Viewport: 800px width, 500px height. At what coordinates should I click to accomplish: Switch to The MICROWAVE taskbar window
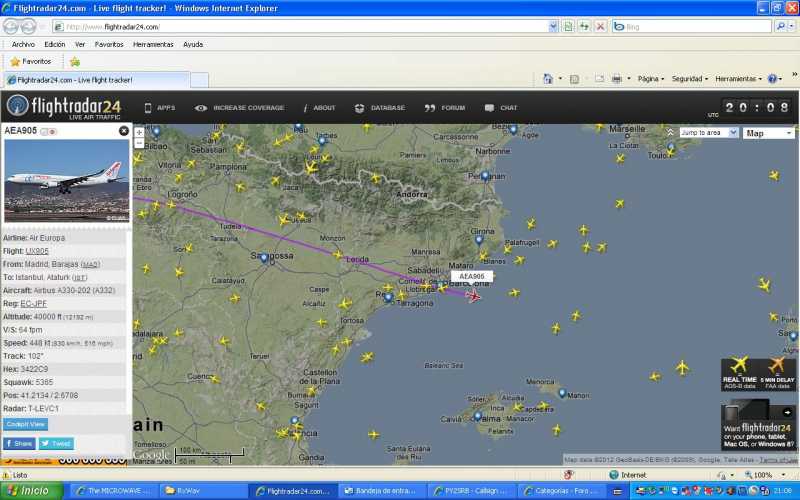tap(113, 491)
